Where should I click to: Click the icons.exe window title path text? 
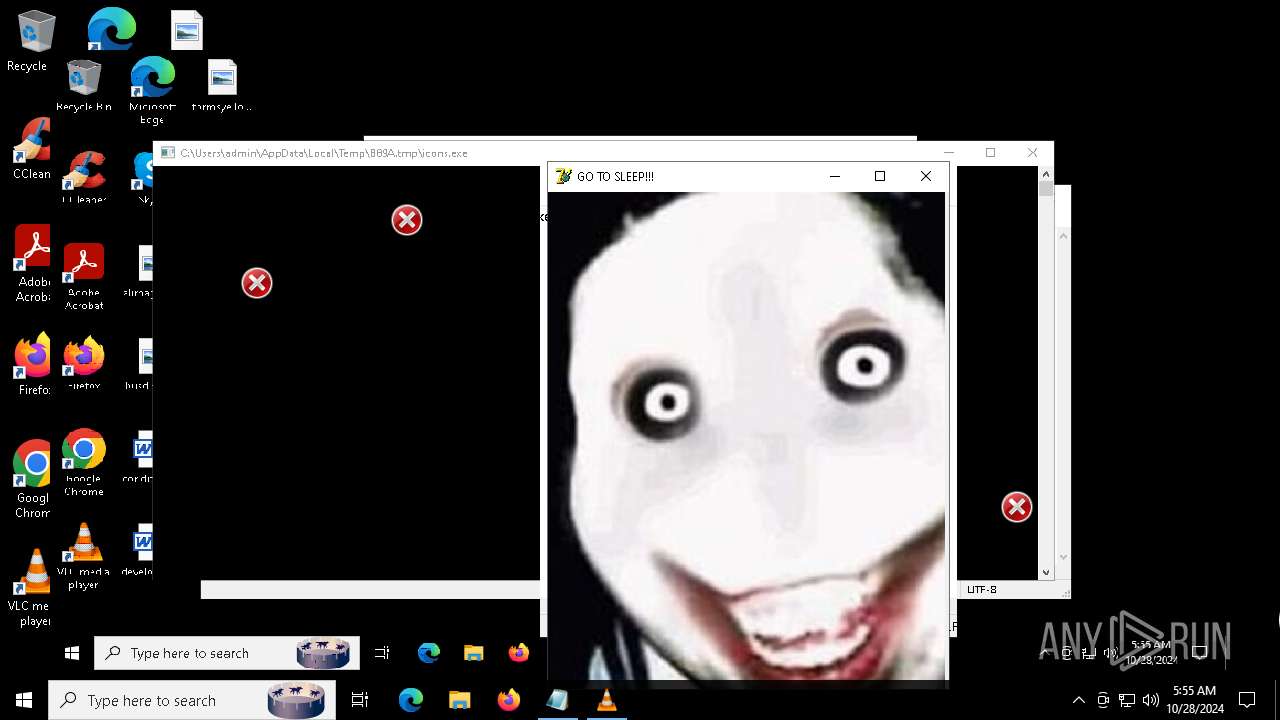pos(324,153)
